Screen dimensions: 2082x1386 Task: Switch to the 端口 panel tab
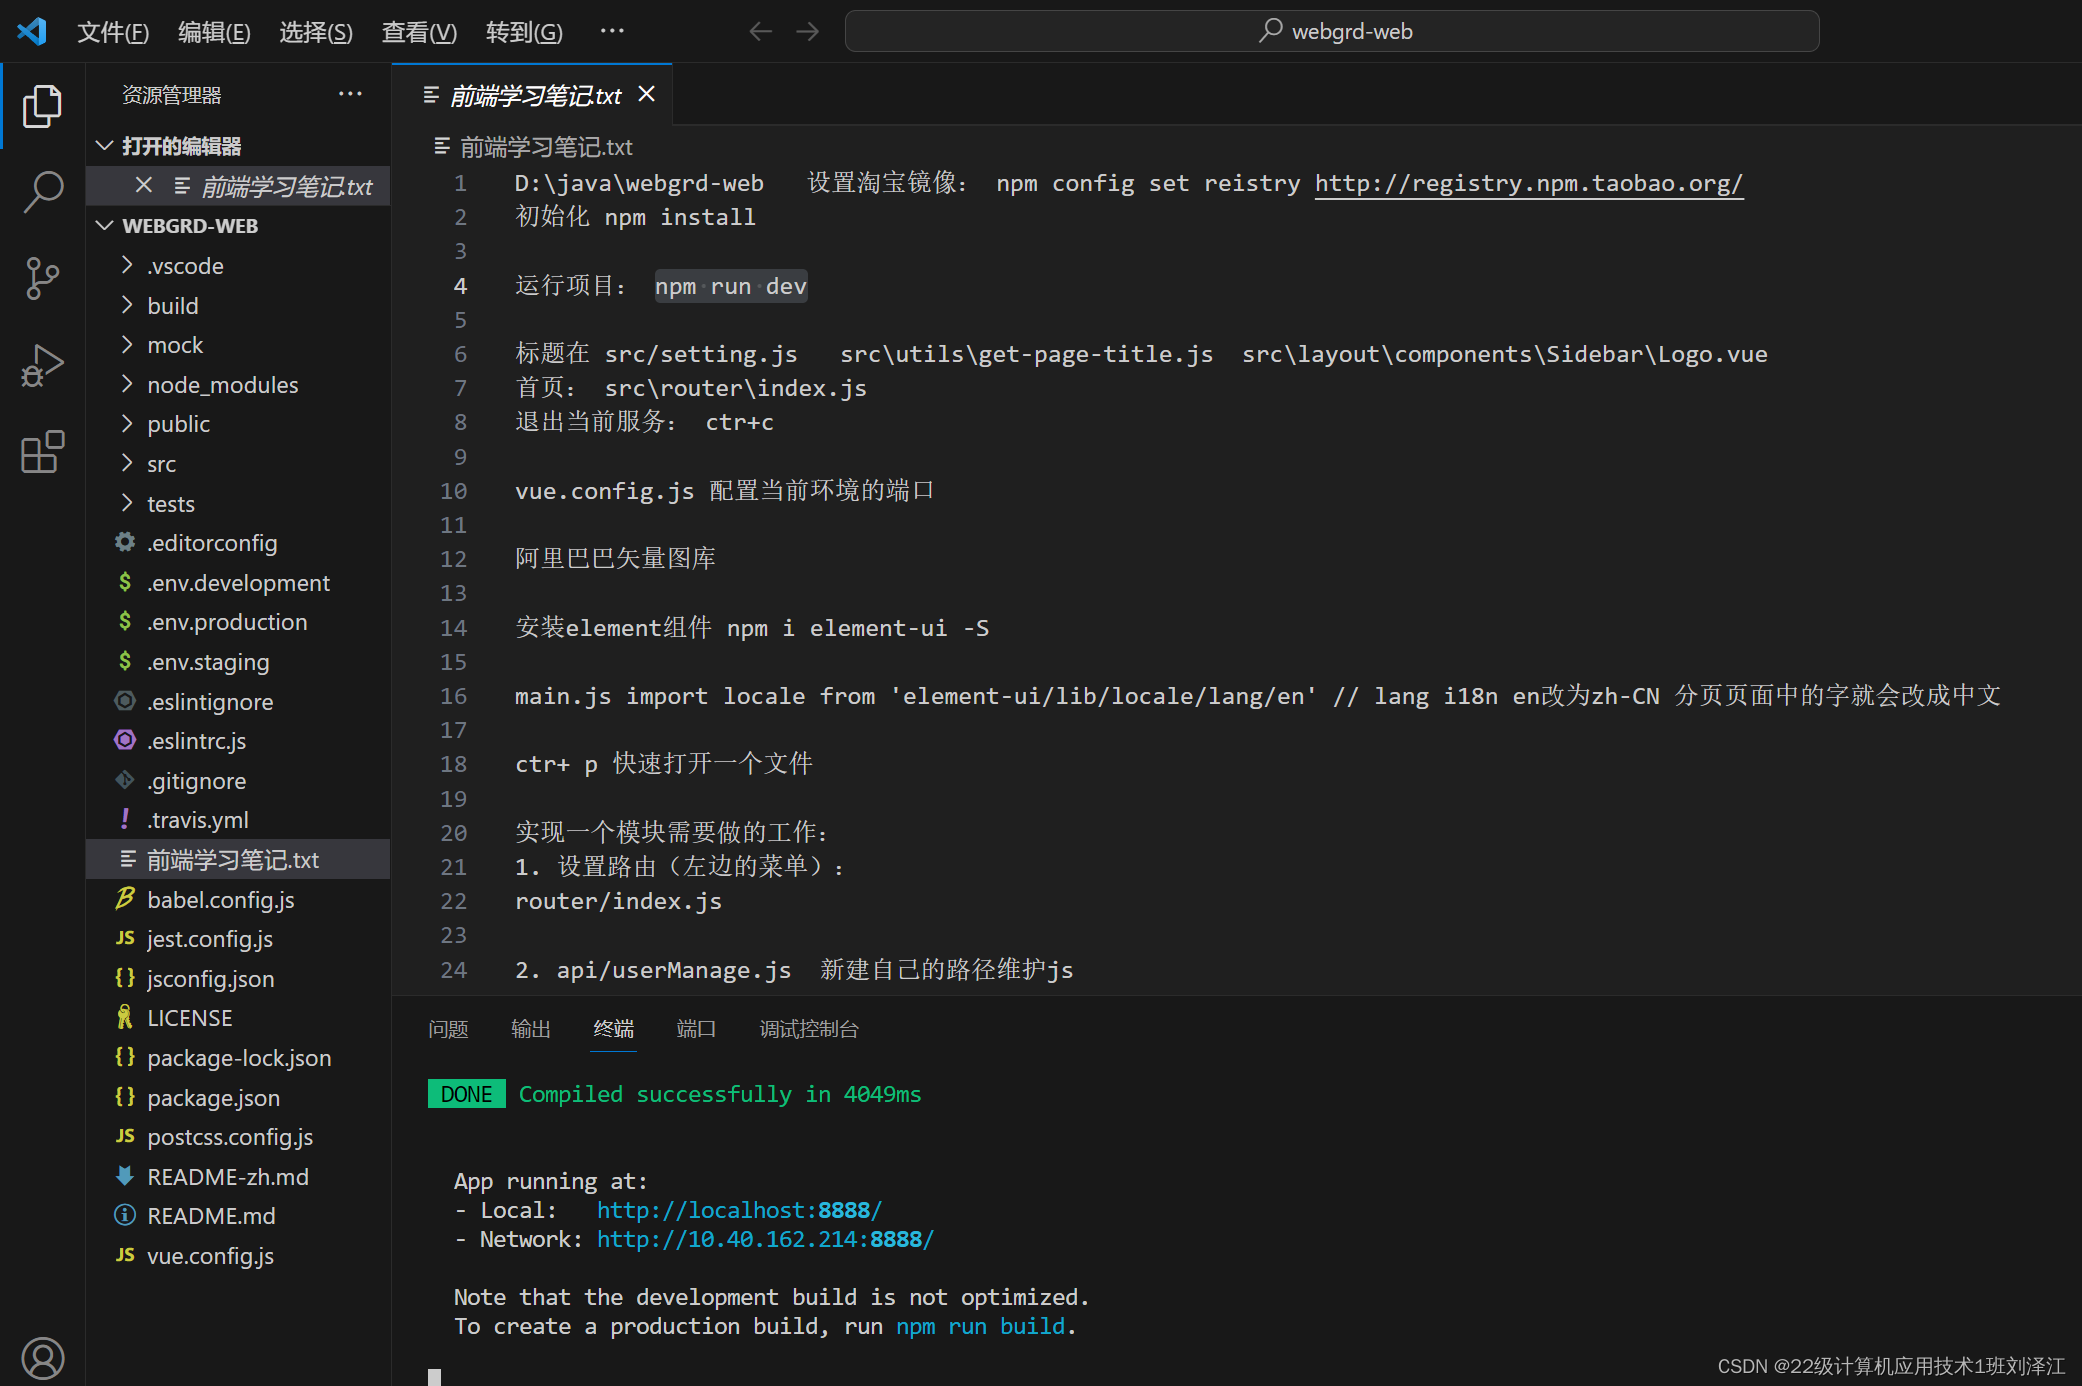point(696,1029)
